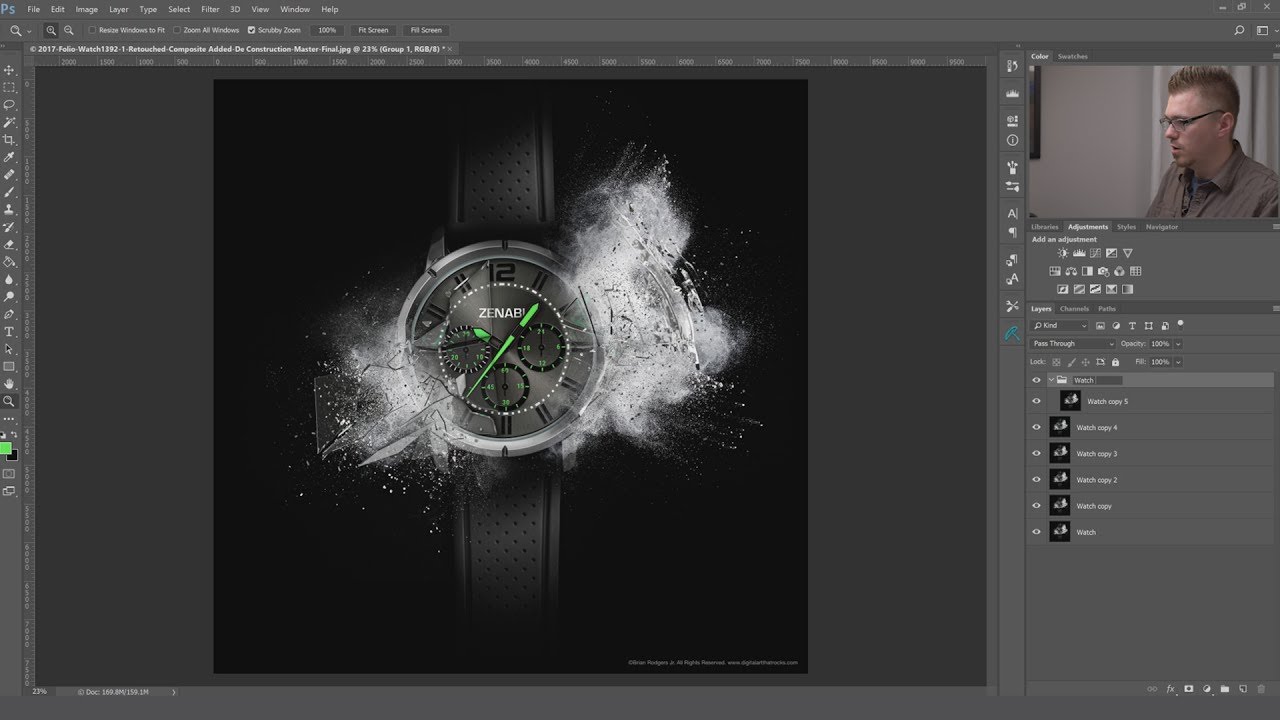Screen dimensions: 1280x720
Task: Toggle Resize Windows to Fit checkbox
Action: 93,30
